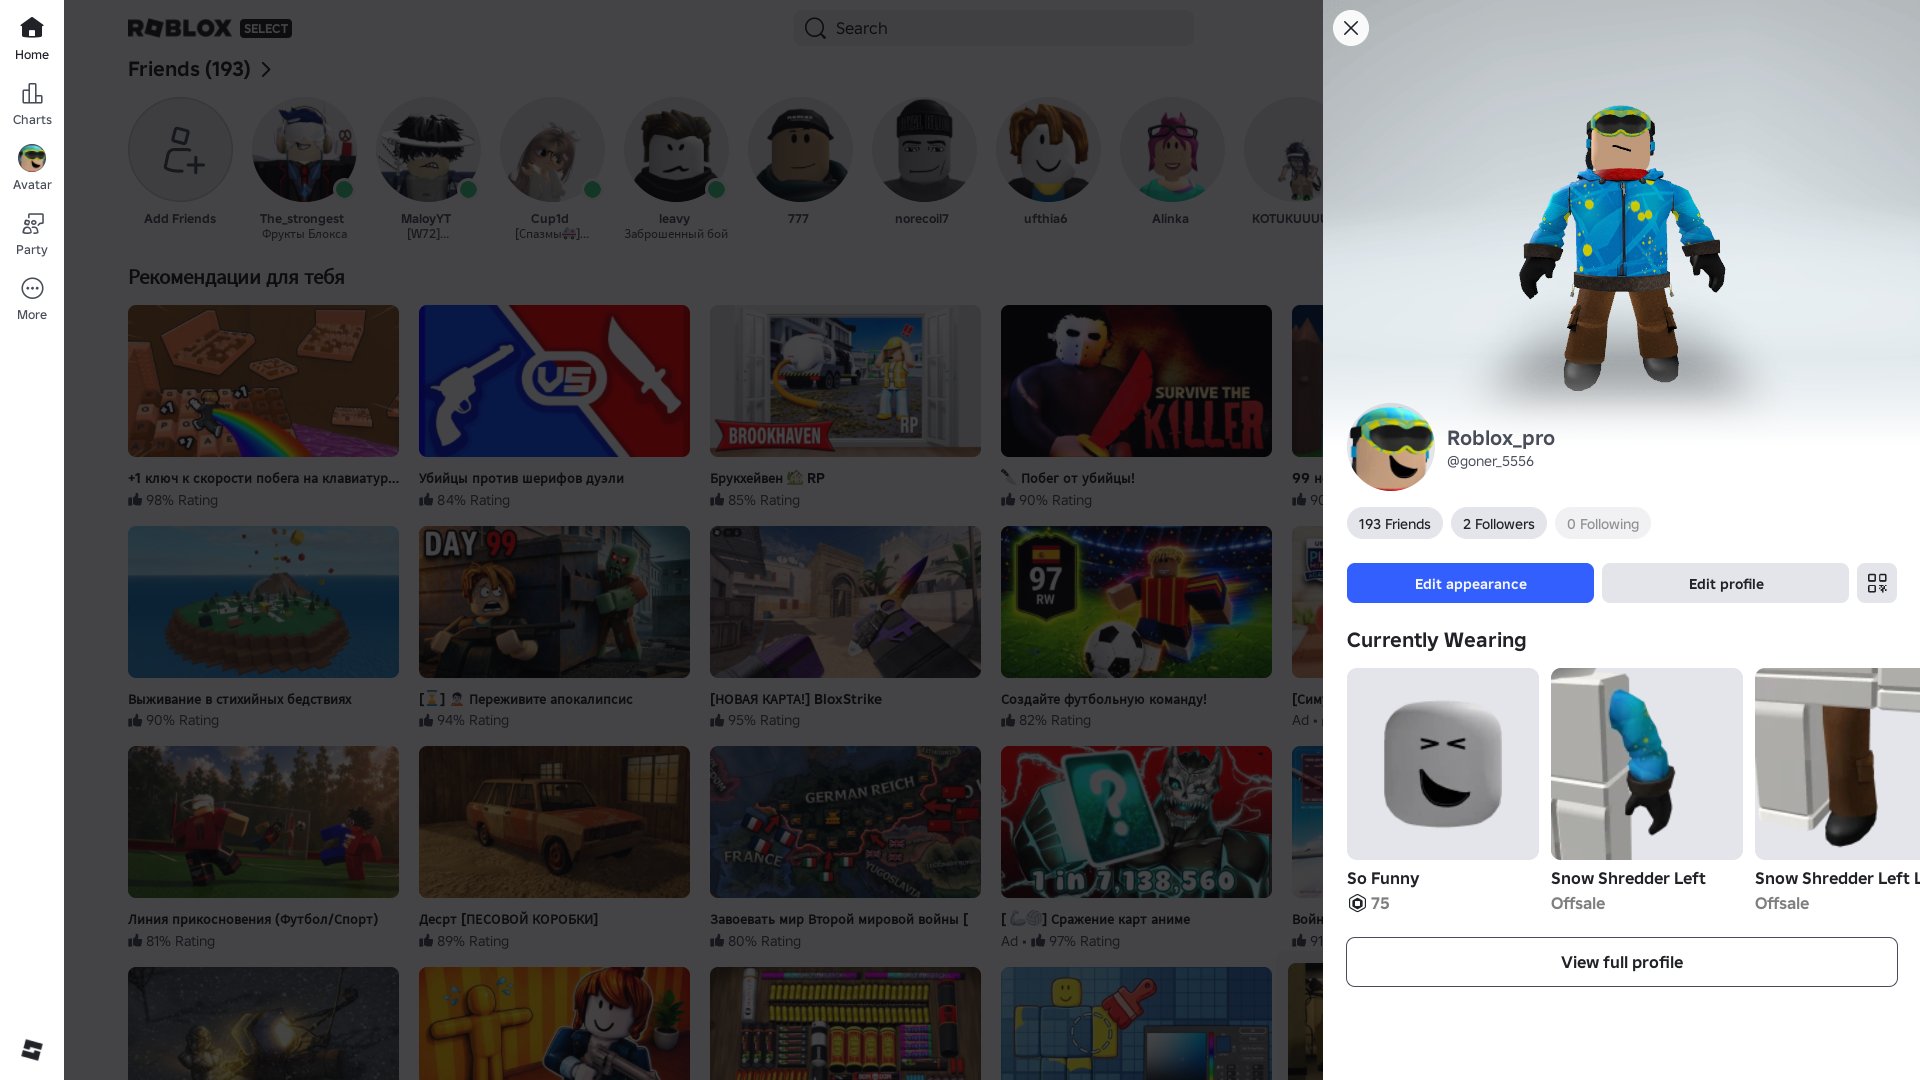This screenshot has width=1920, height=1080.
Task: Click the Add Friends icon
Action: (180, 150)
